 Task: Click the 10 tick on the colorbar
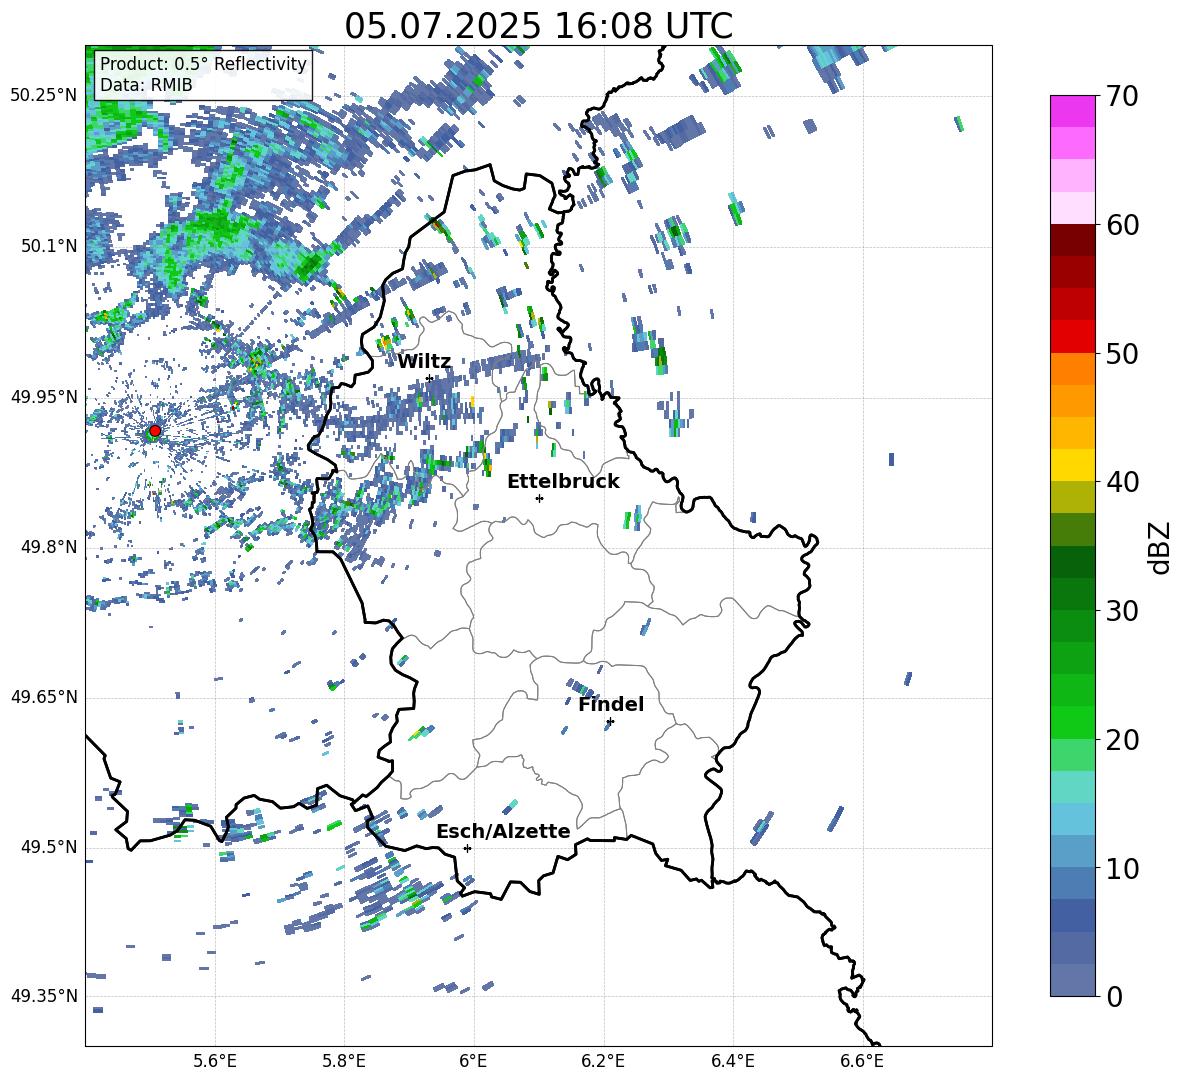[x=1121, y=868]
